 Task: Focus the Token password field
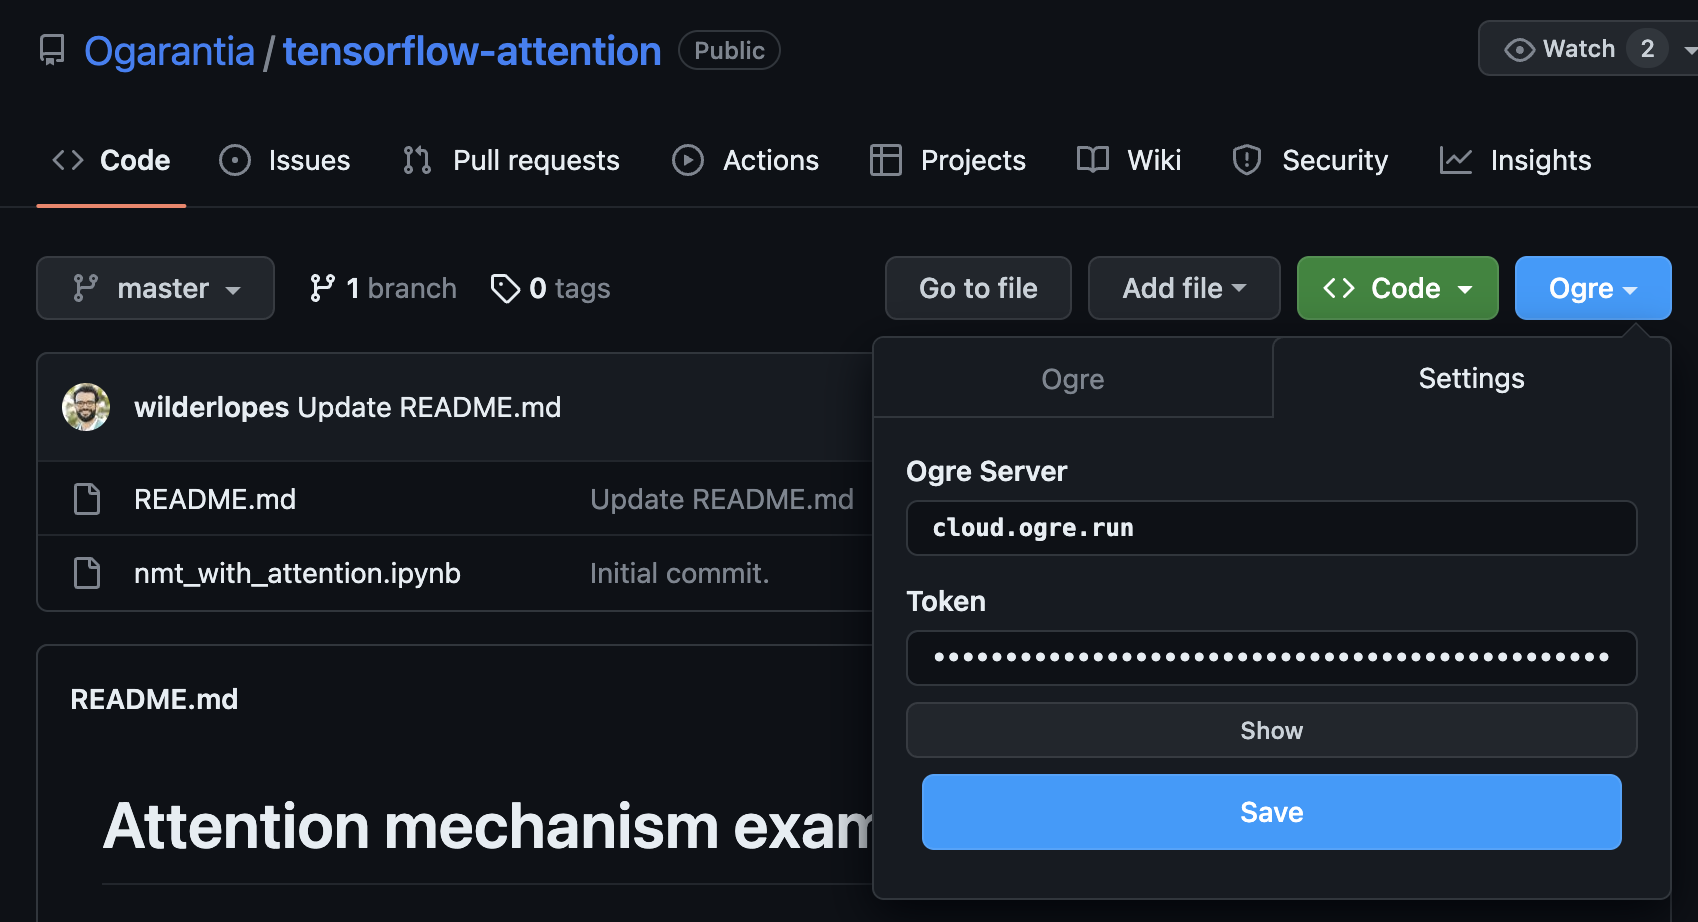point(1272,658)
